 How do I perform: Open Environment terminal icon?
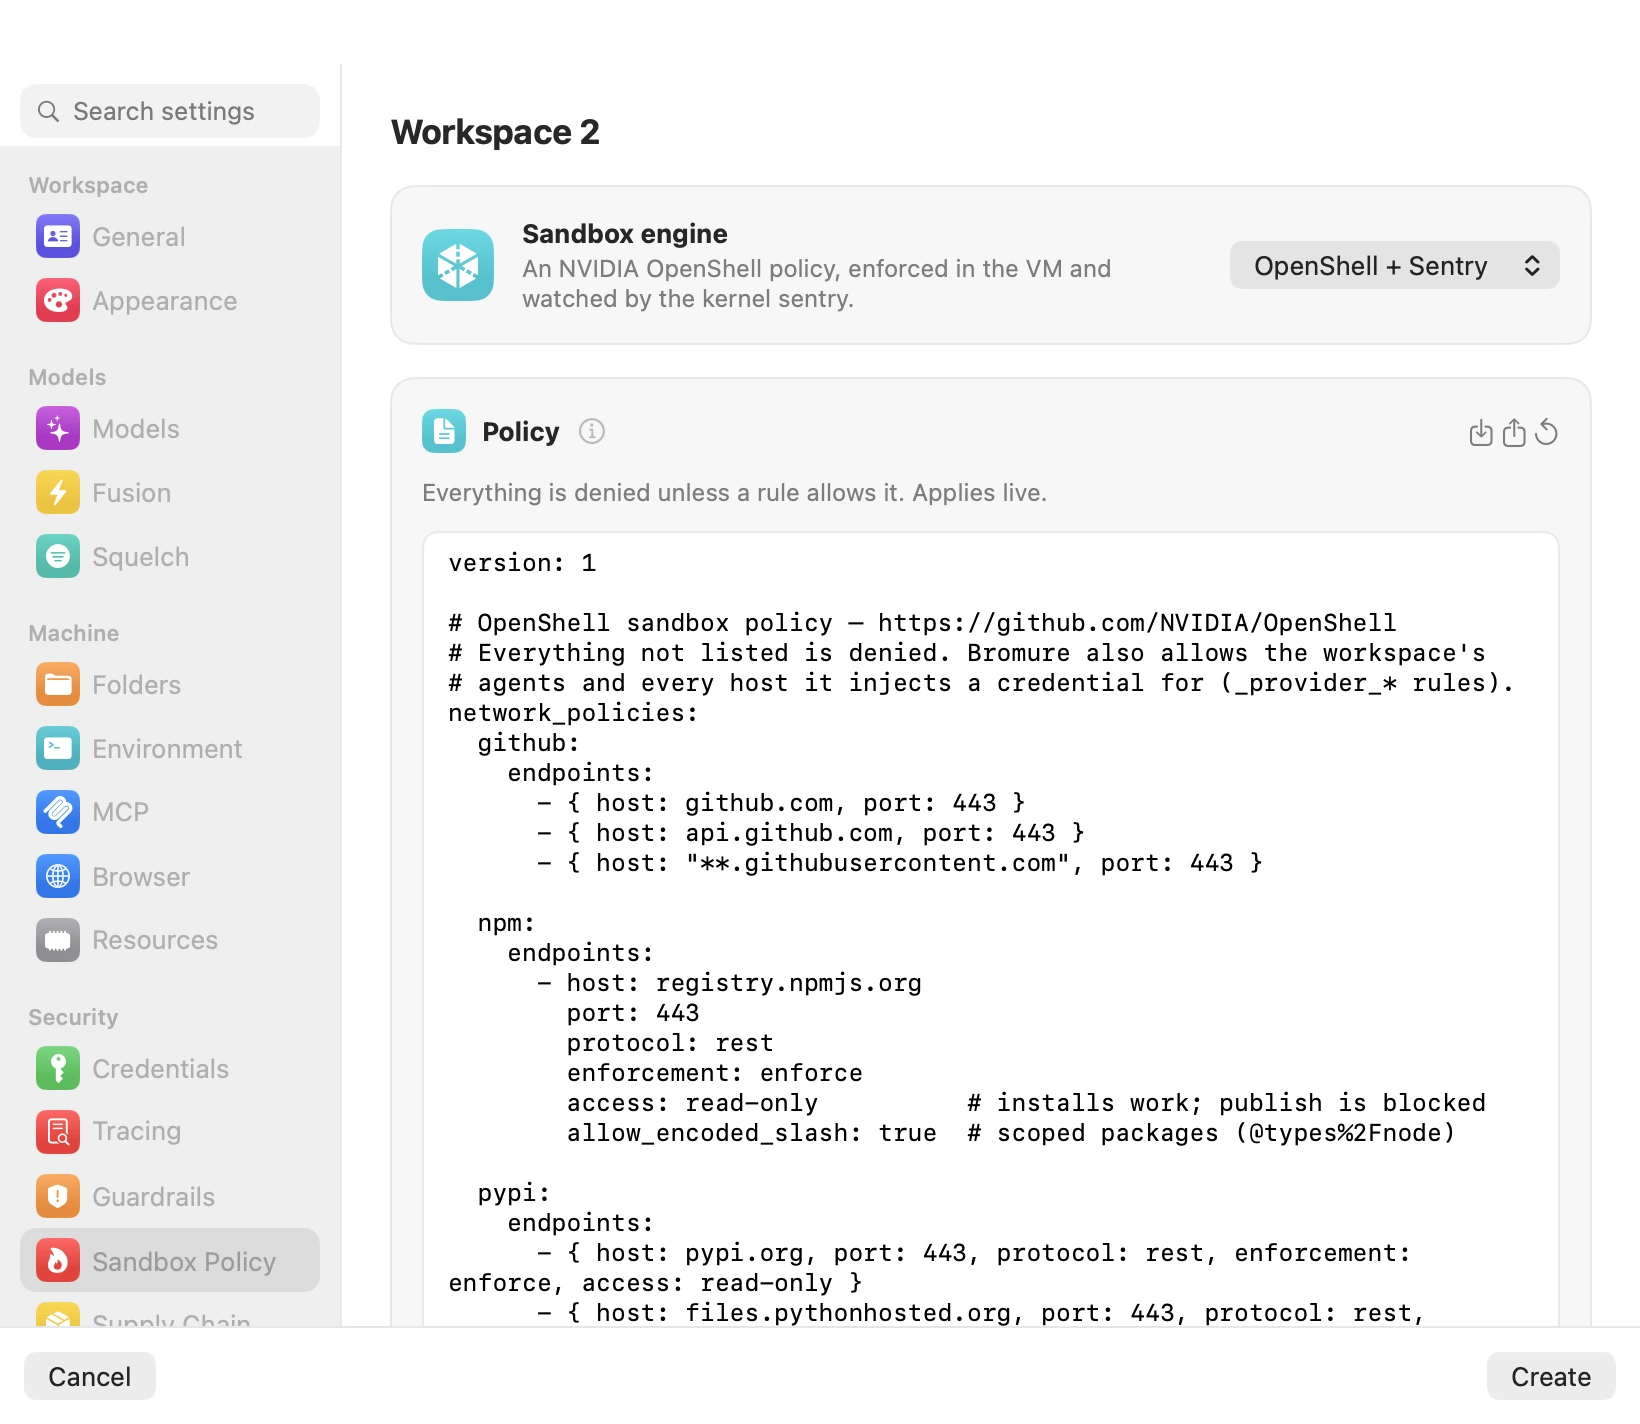click(x=58, y=749)
